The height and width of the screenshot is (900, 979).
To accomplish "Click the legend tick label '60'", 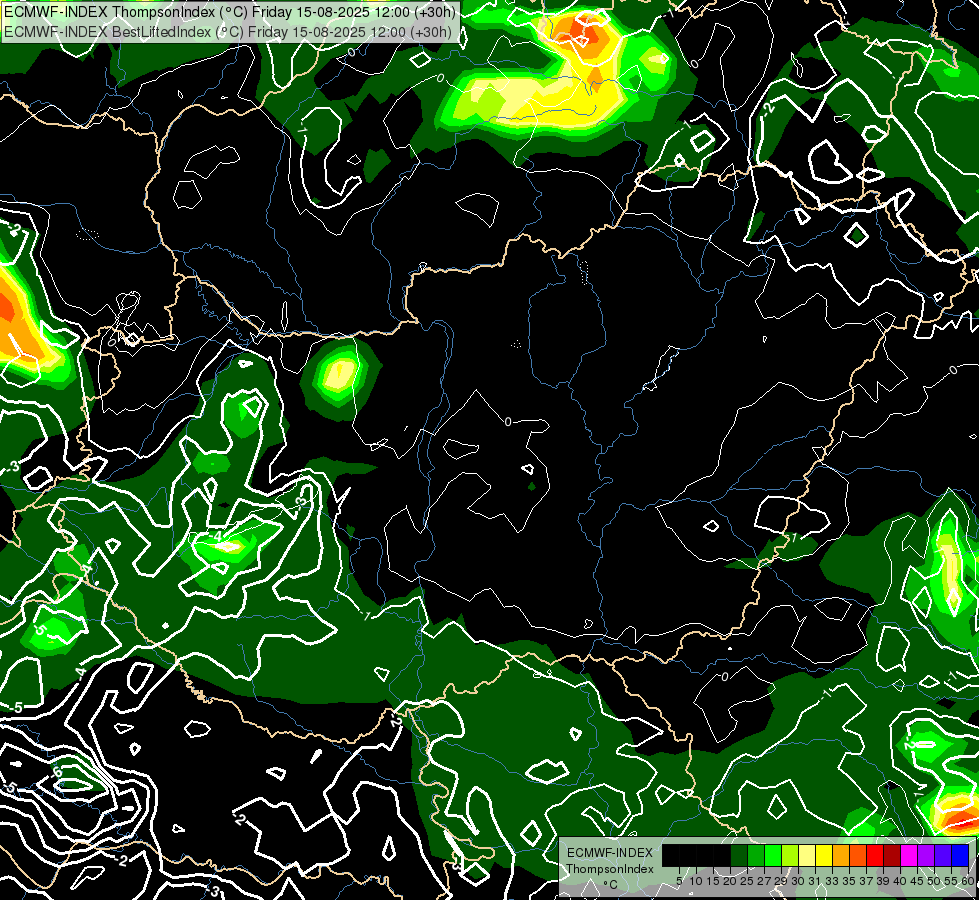I will click(968, 881).
